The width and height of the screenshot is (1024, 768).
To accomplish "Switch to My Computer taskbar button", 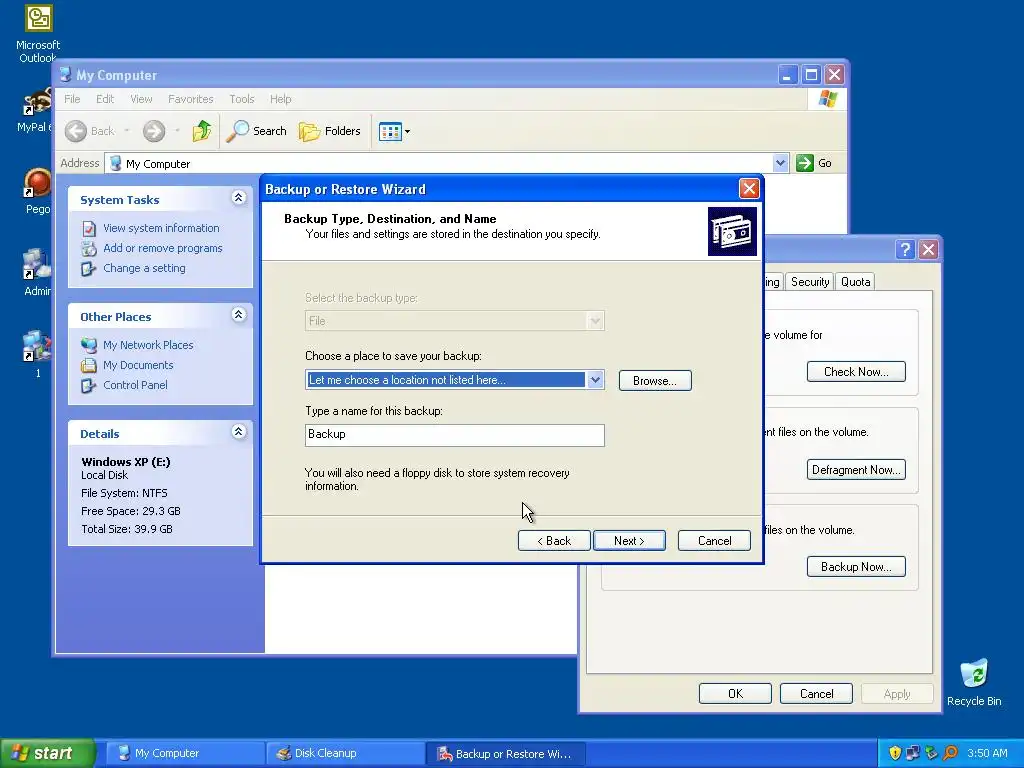I will [x=185, y=754].
